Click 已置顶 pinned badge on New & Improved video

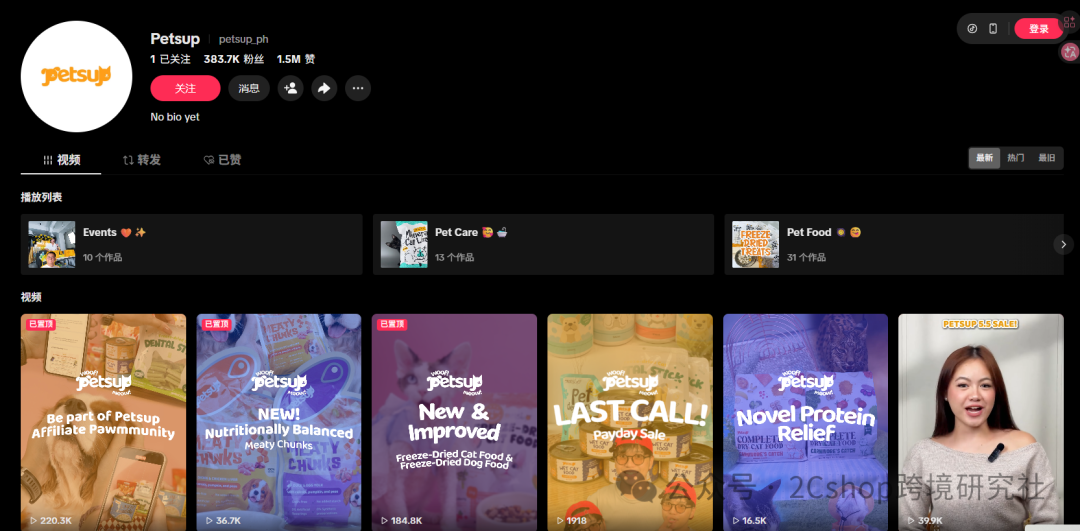pos(392,324)
